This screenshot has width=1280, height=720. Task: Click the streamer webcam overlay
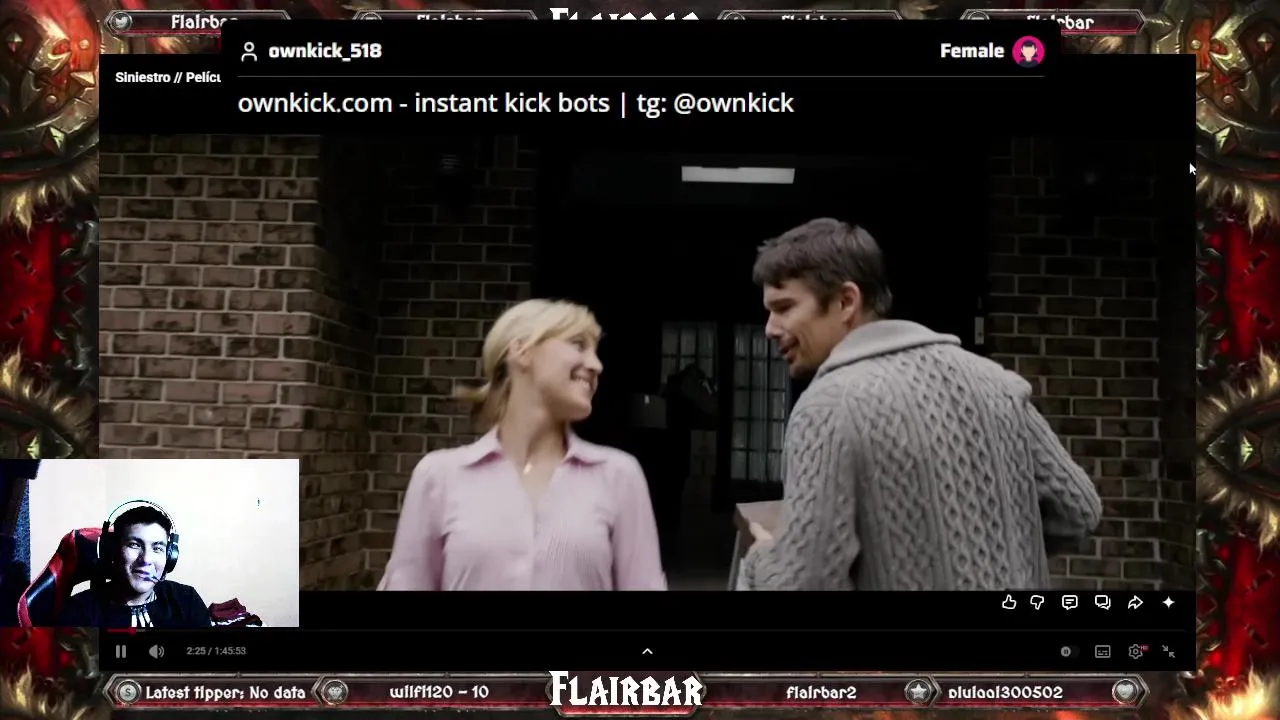click(150, 543)
